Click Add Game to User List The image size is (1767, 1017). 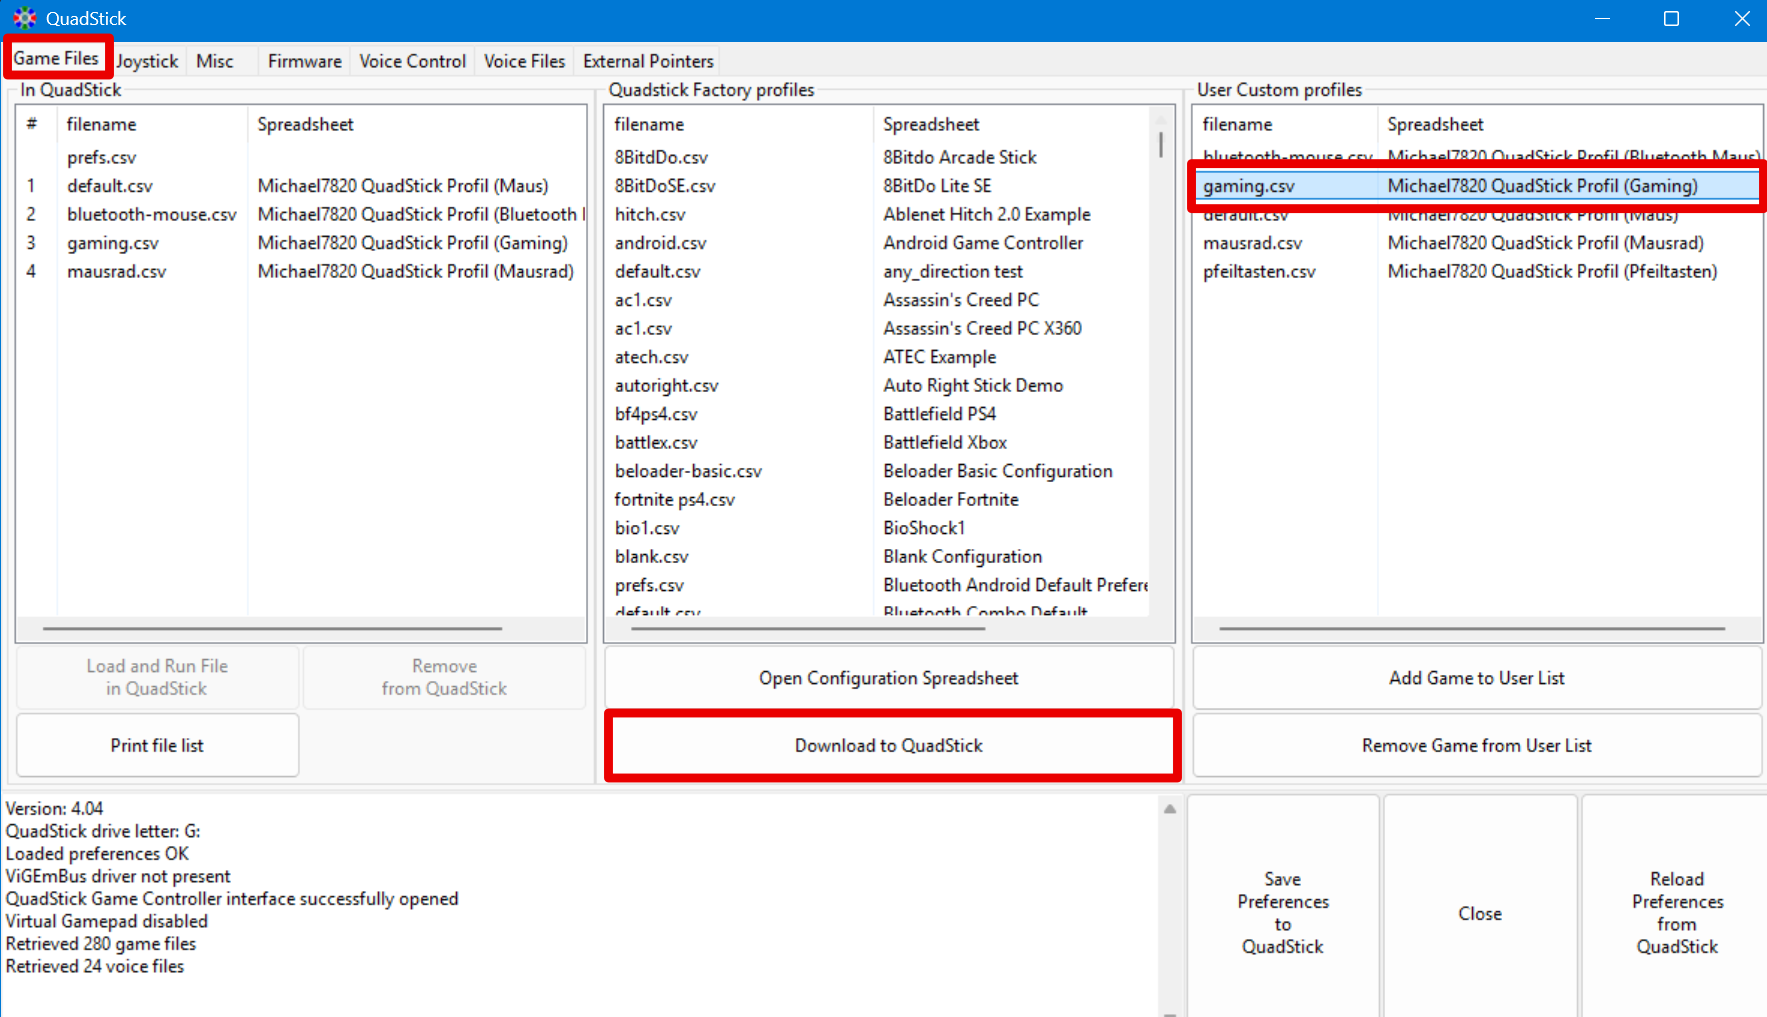click(x=1476, y=678)
